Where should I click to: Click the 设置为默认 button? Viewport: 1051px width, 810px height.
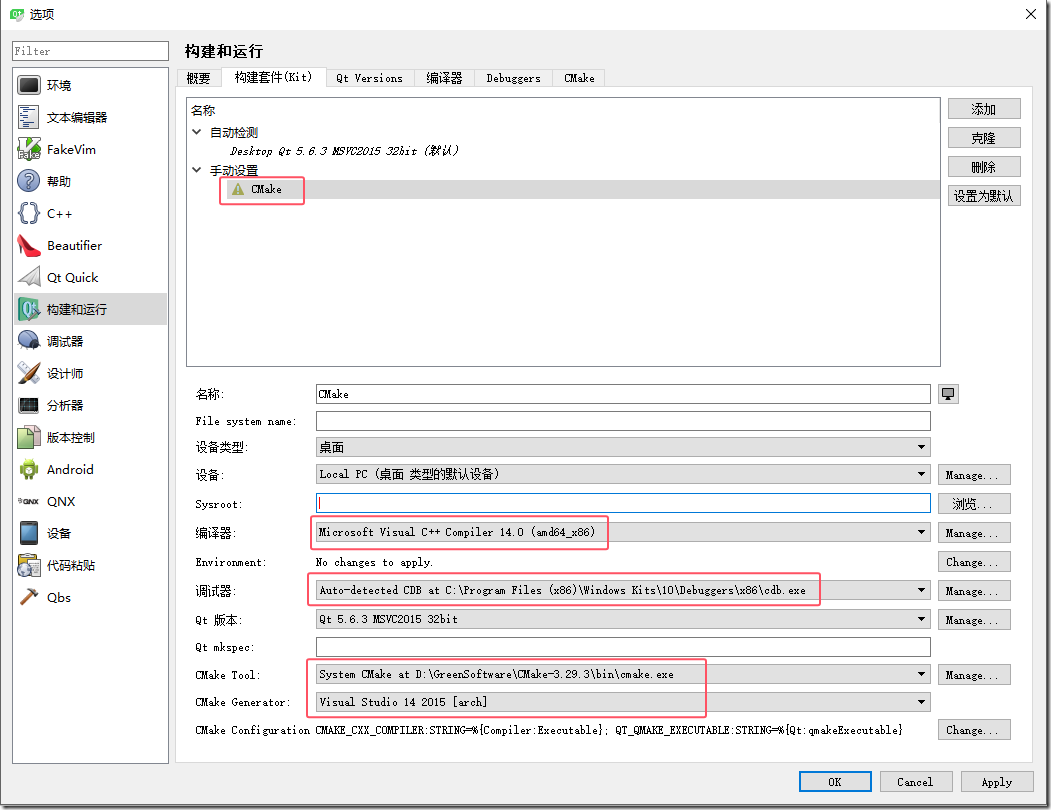[x=984, y=195]
